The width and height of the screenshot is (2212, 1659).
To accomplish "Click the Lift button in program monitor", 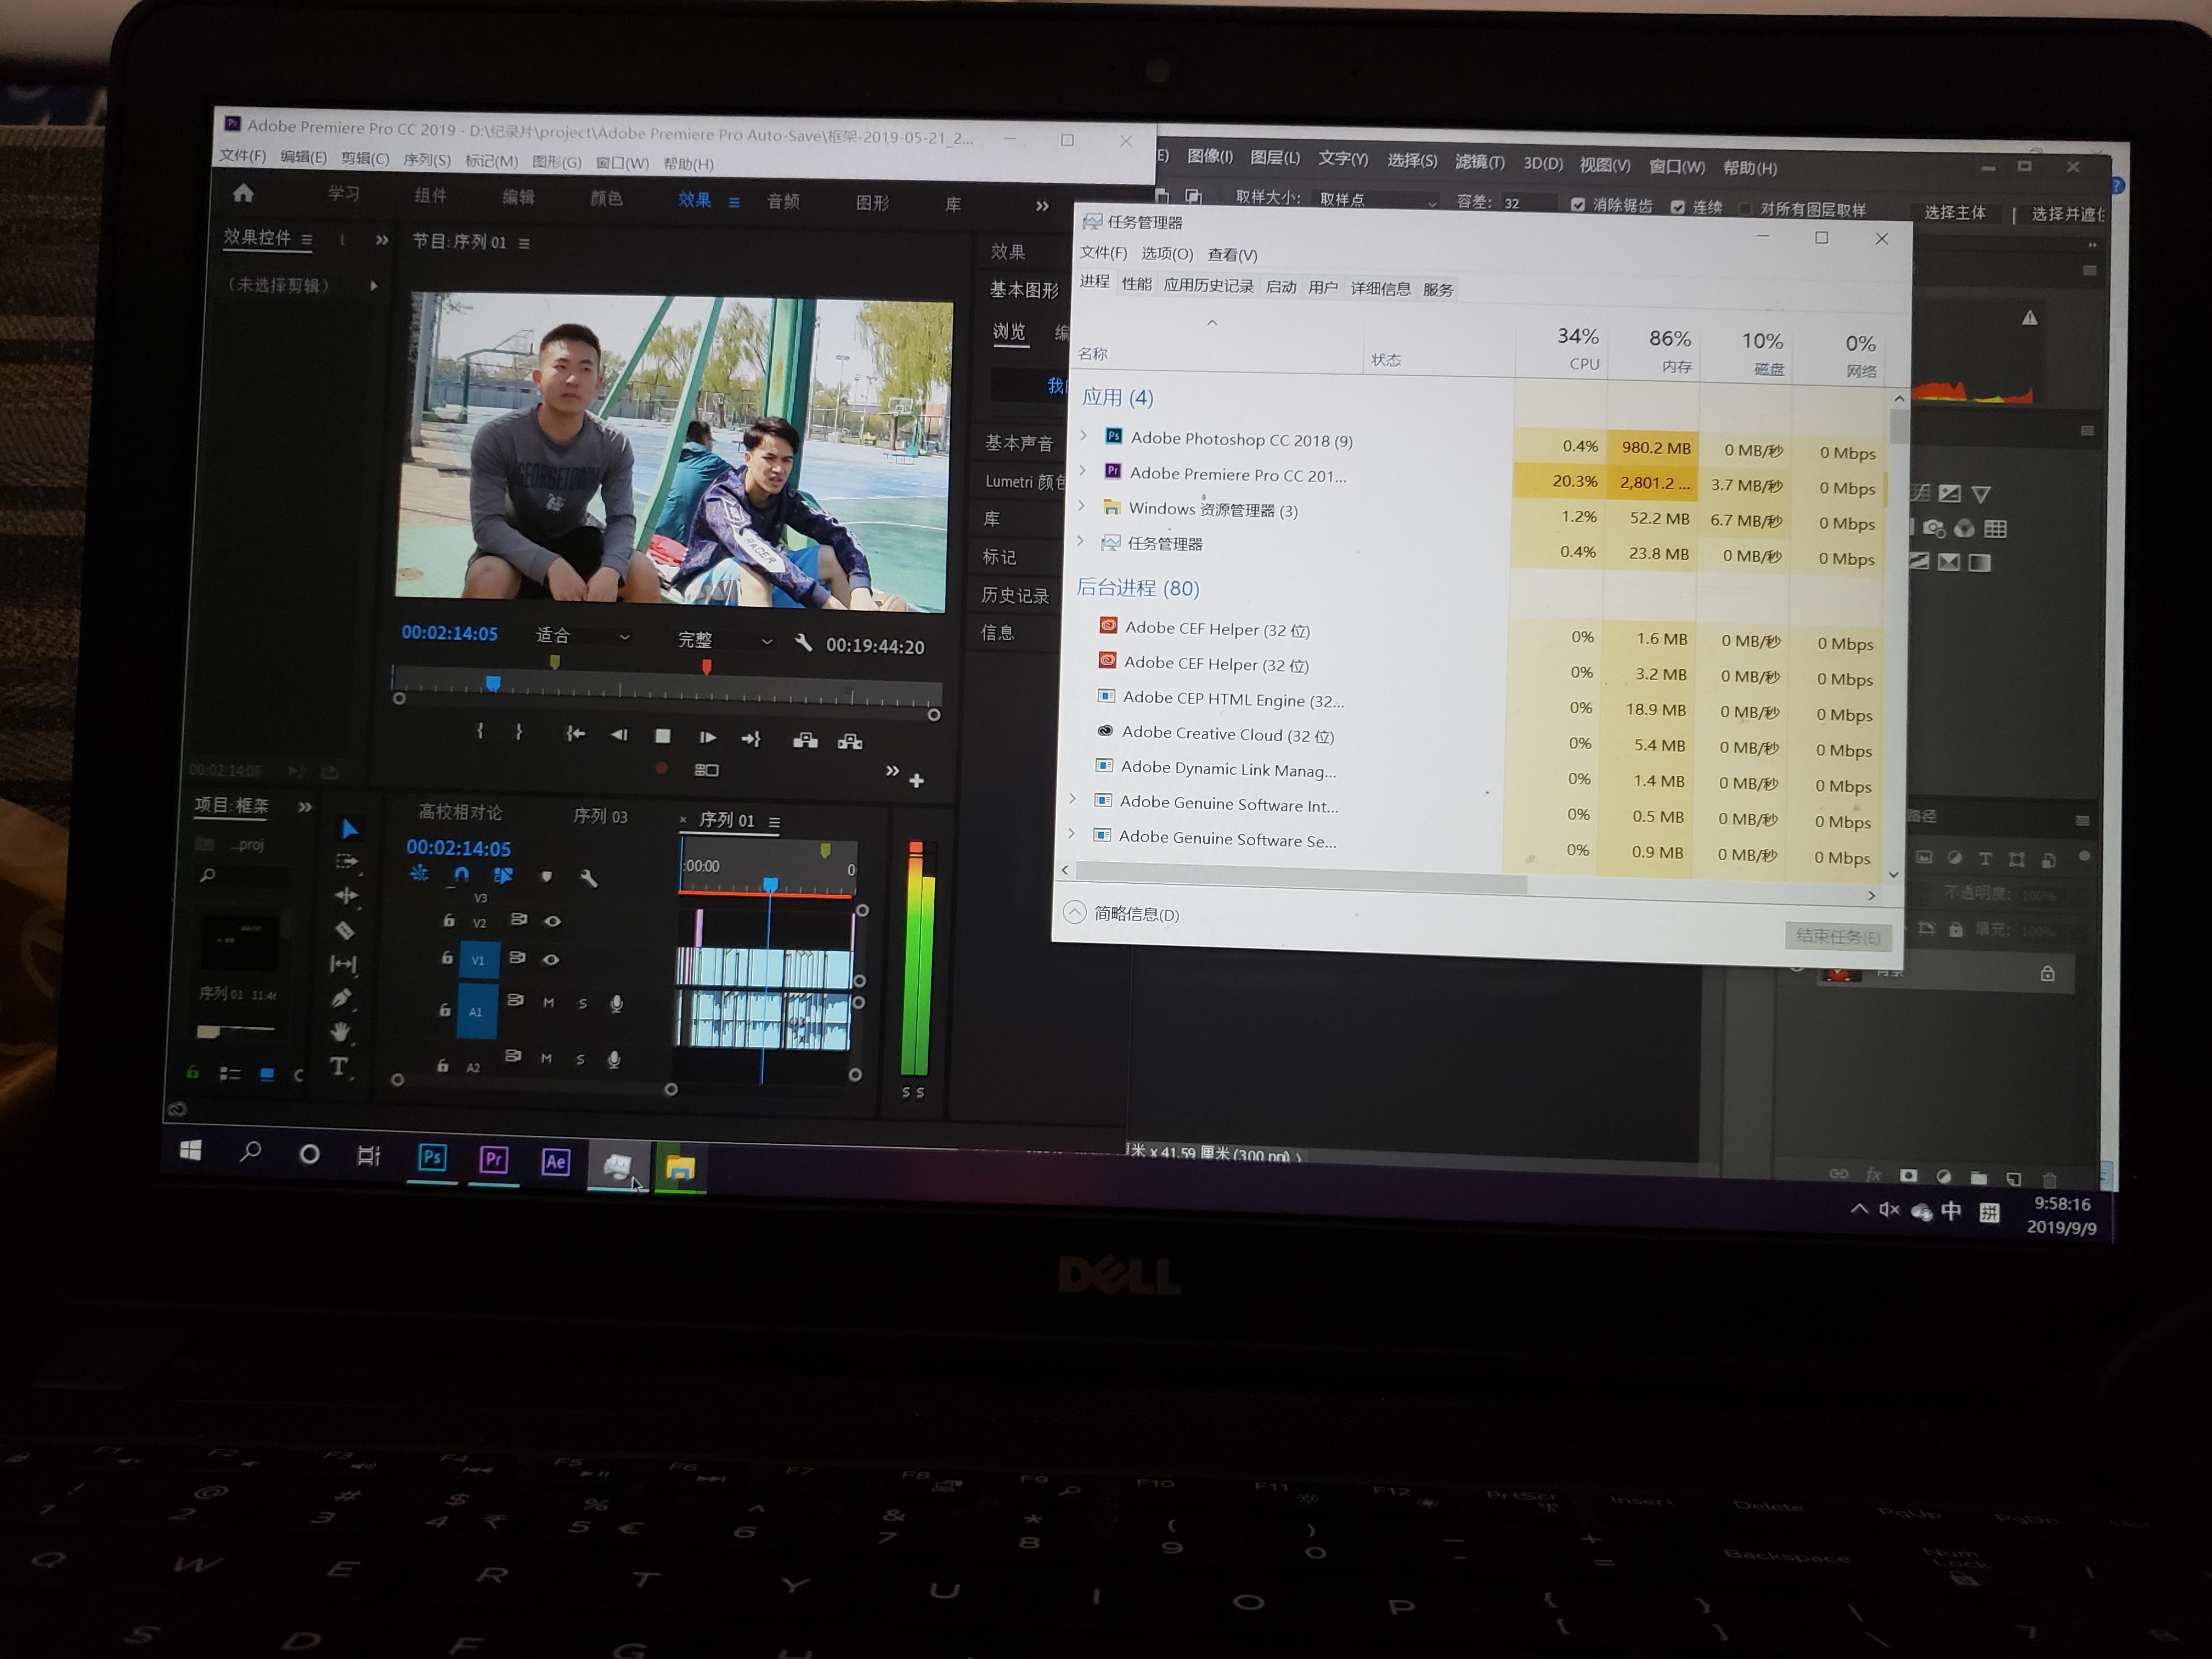I will (x=805, y=740).
